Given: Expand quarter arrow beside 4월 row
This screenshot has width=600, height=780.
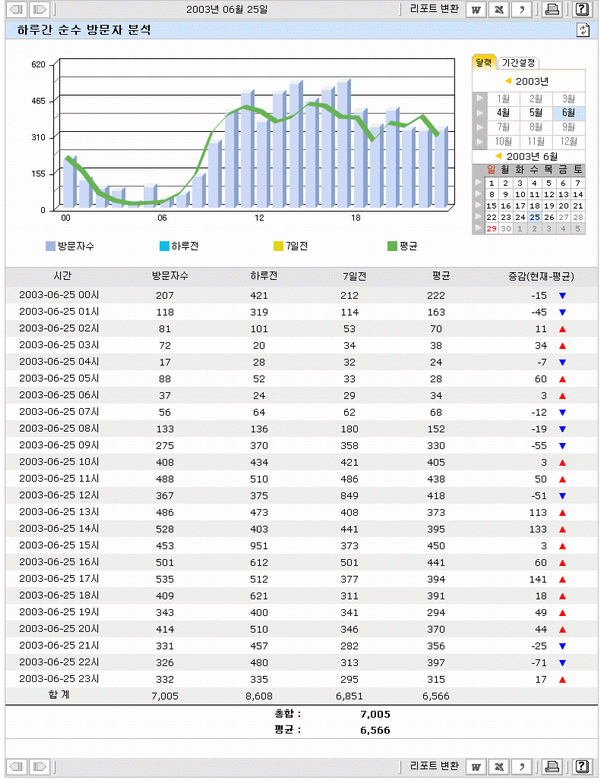Looking at the screenshot, I should pos(479,113).
